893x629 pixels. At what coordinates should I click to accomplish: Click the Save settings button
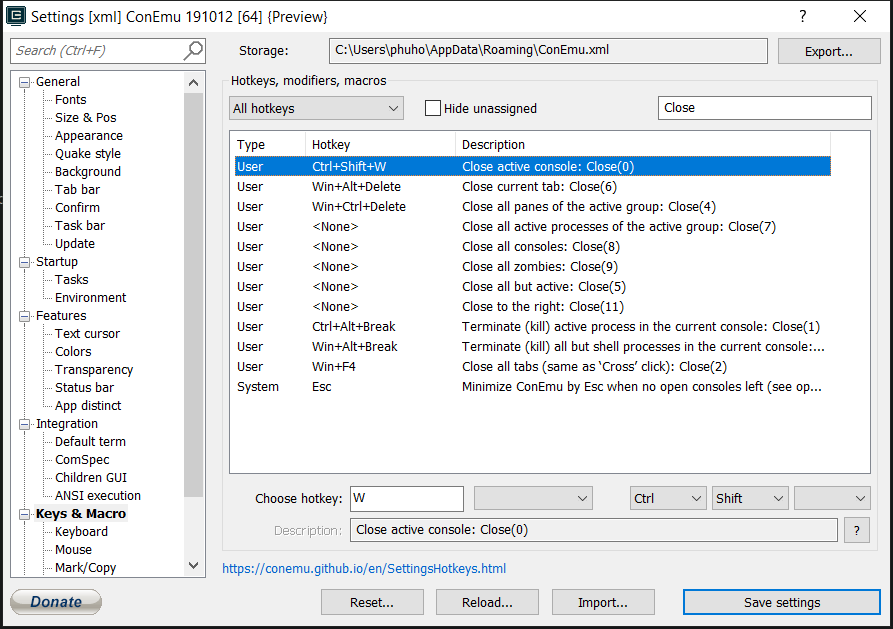coord(781,602)
